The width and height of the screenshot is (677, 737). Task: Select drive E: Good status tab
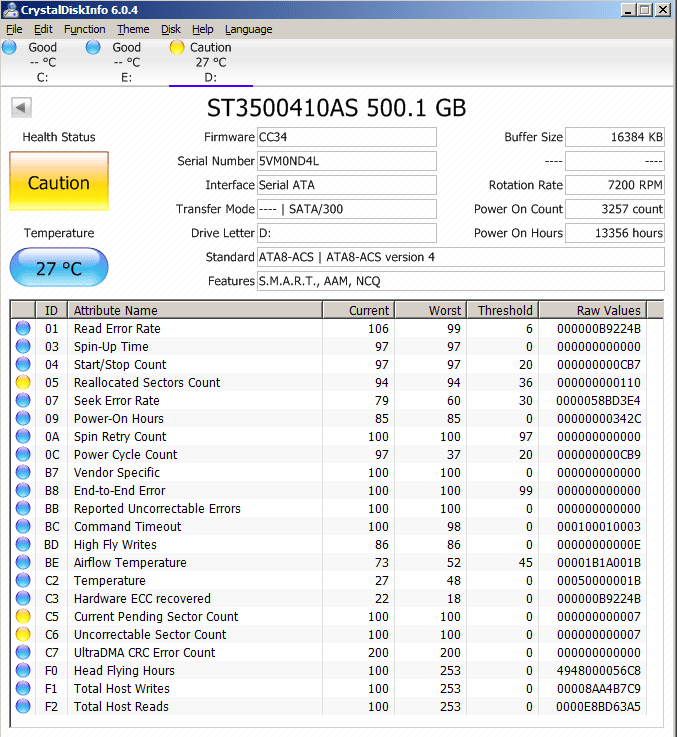(x=126, y=62)
